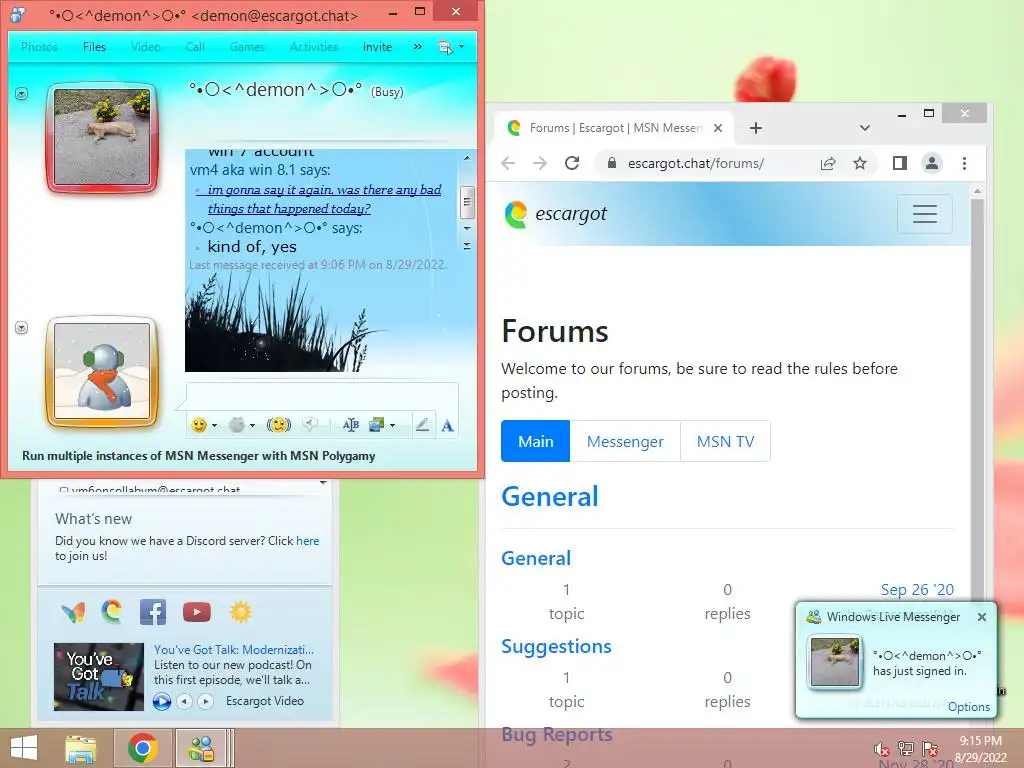
Task: Open your own display picture options arrow
Action: pyautogui.click(x=22, y=328)
